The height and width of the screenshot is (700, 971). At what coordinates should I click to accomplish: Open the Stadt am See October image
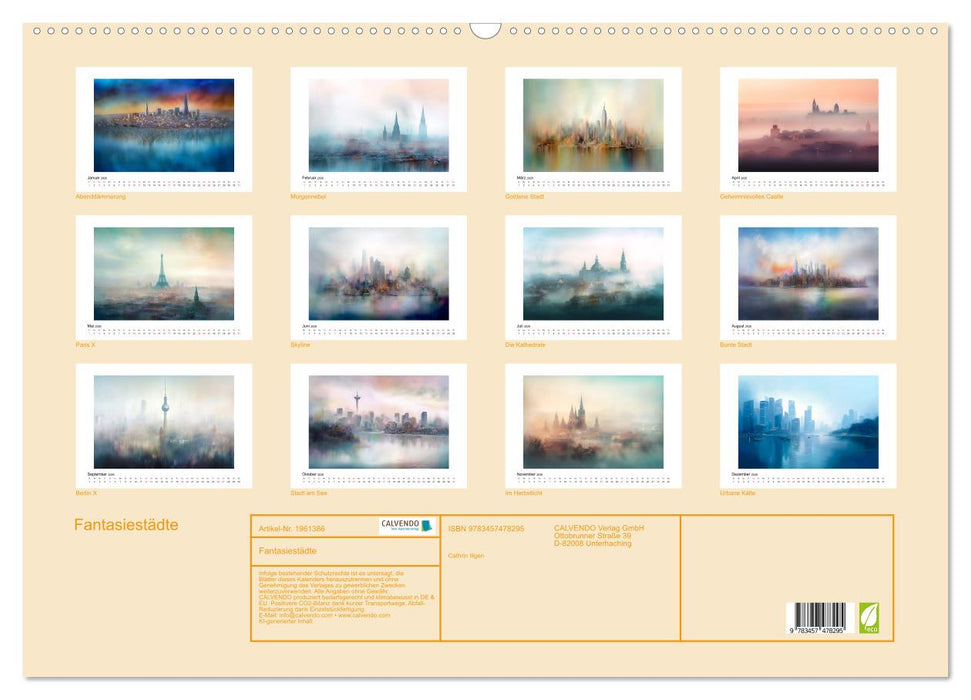(378, 420)
